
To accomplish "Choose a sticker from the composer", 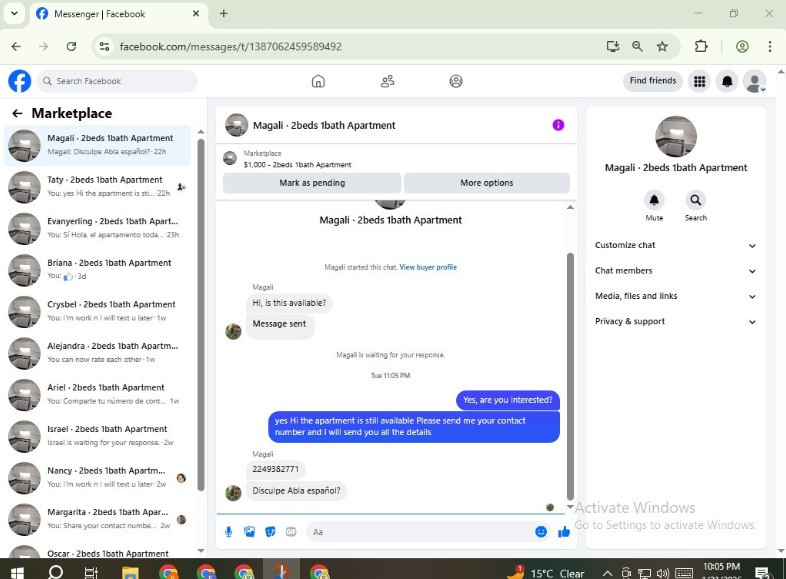I will (270, 532).
